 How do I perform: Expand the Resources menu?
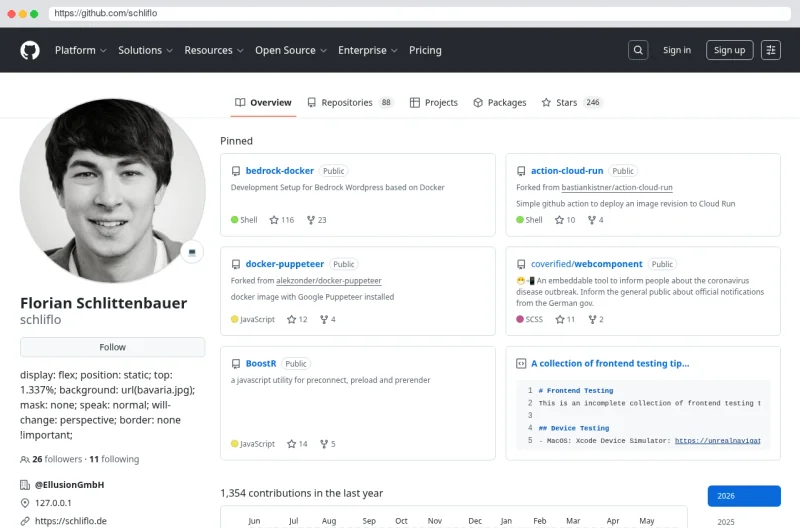[214, 50]
